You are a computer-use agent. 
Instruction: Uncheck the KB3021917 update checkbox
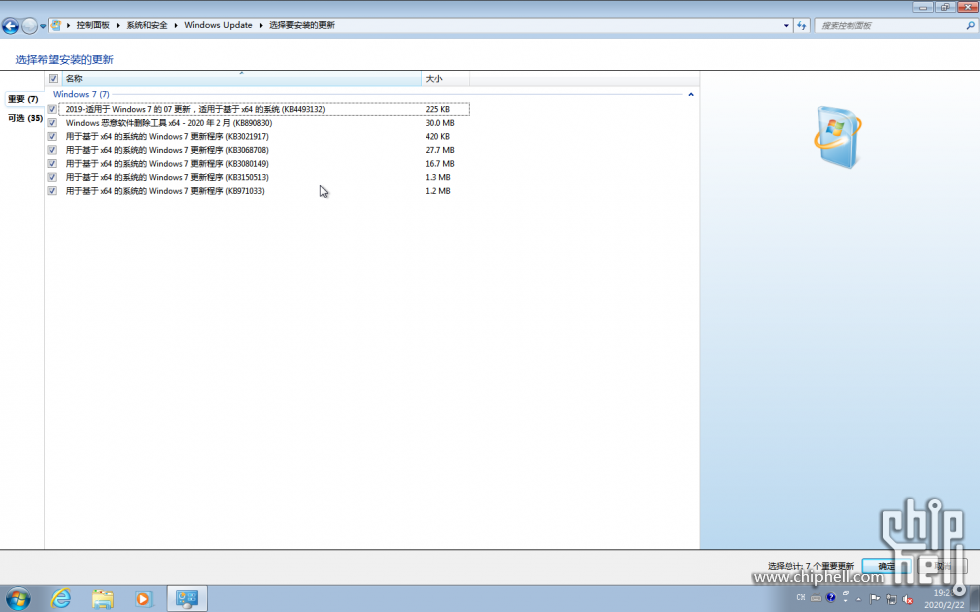52,136
